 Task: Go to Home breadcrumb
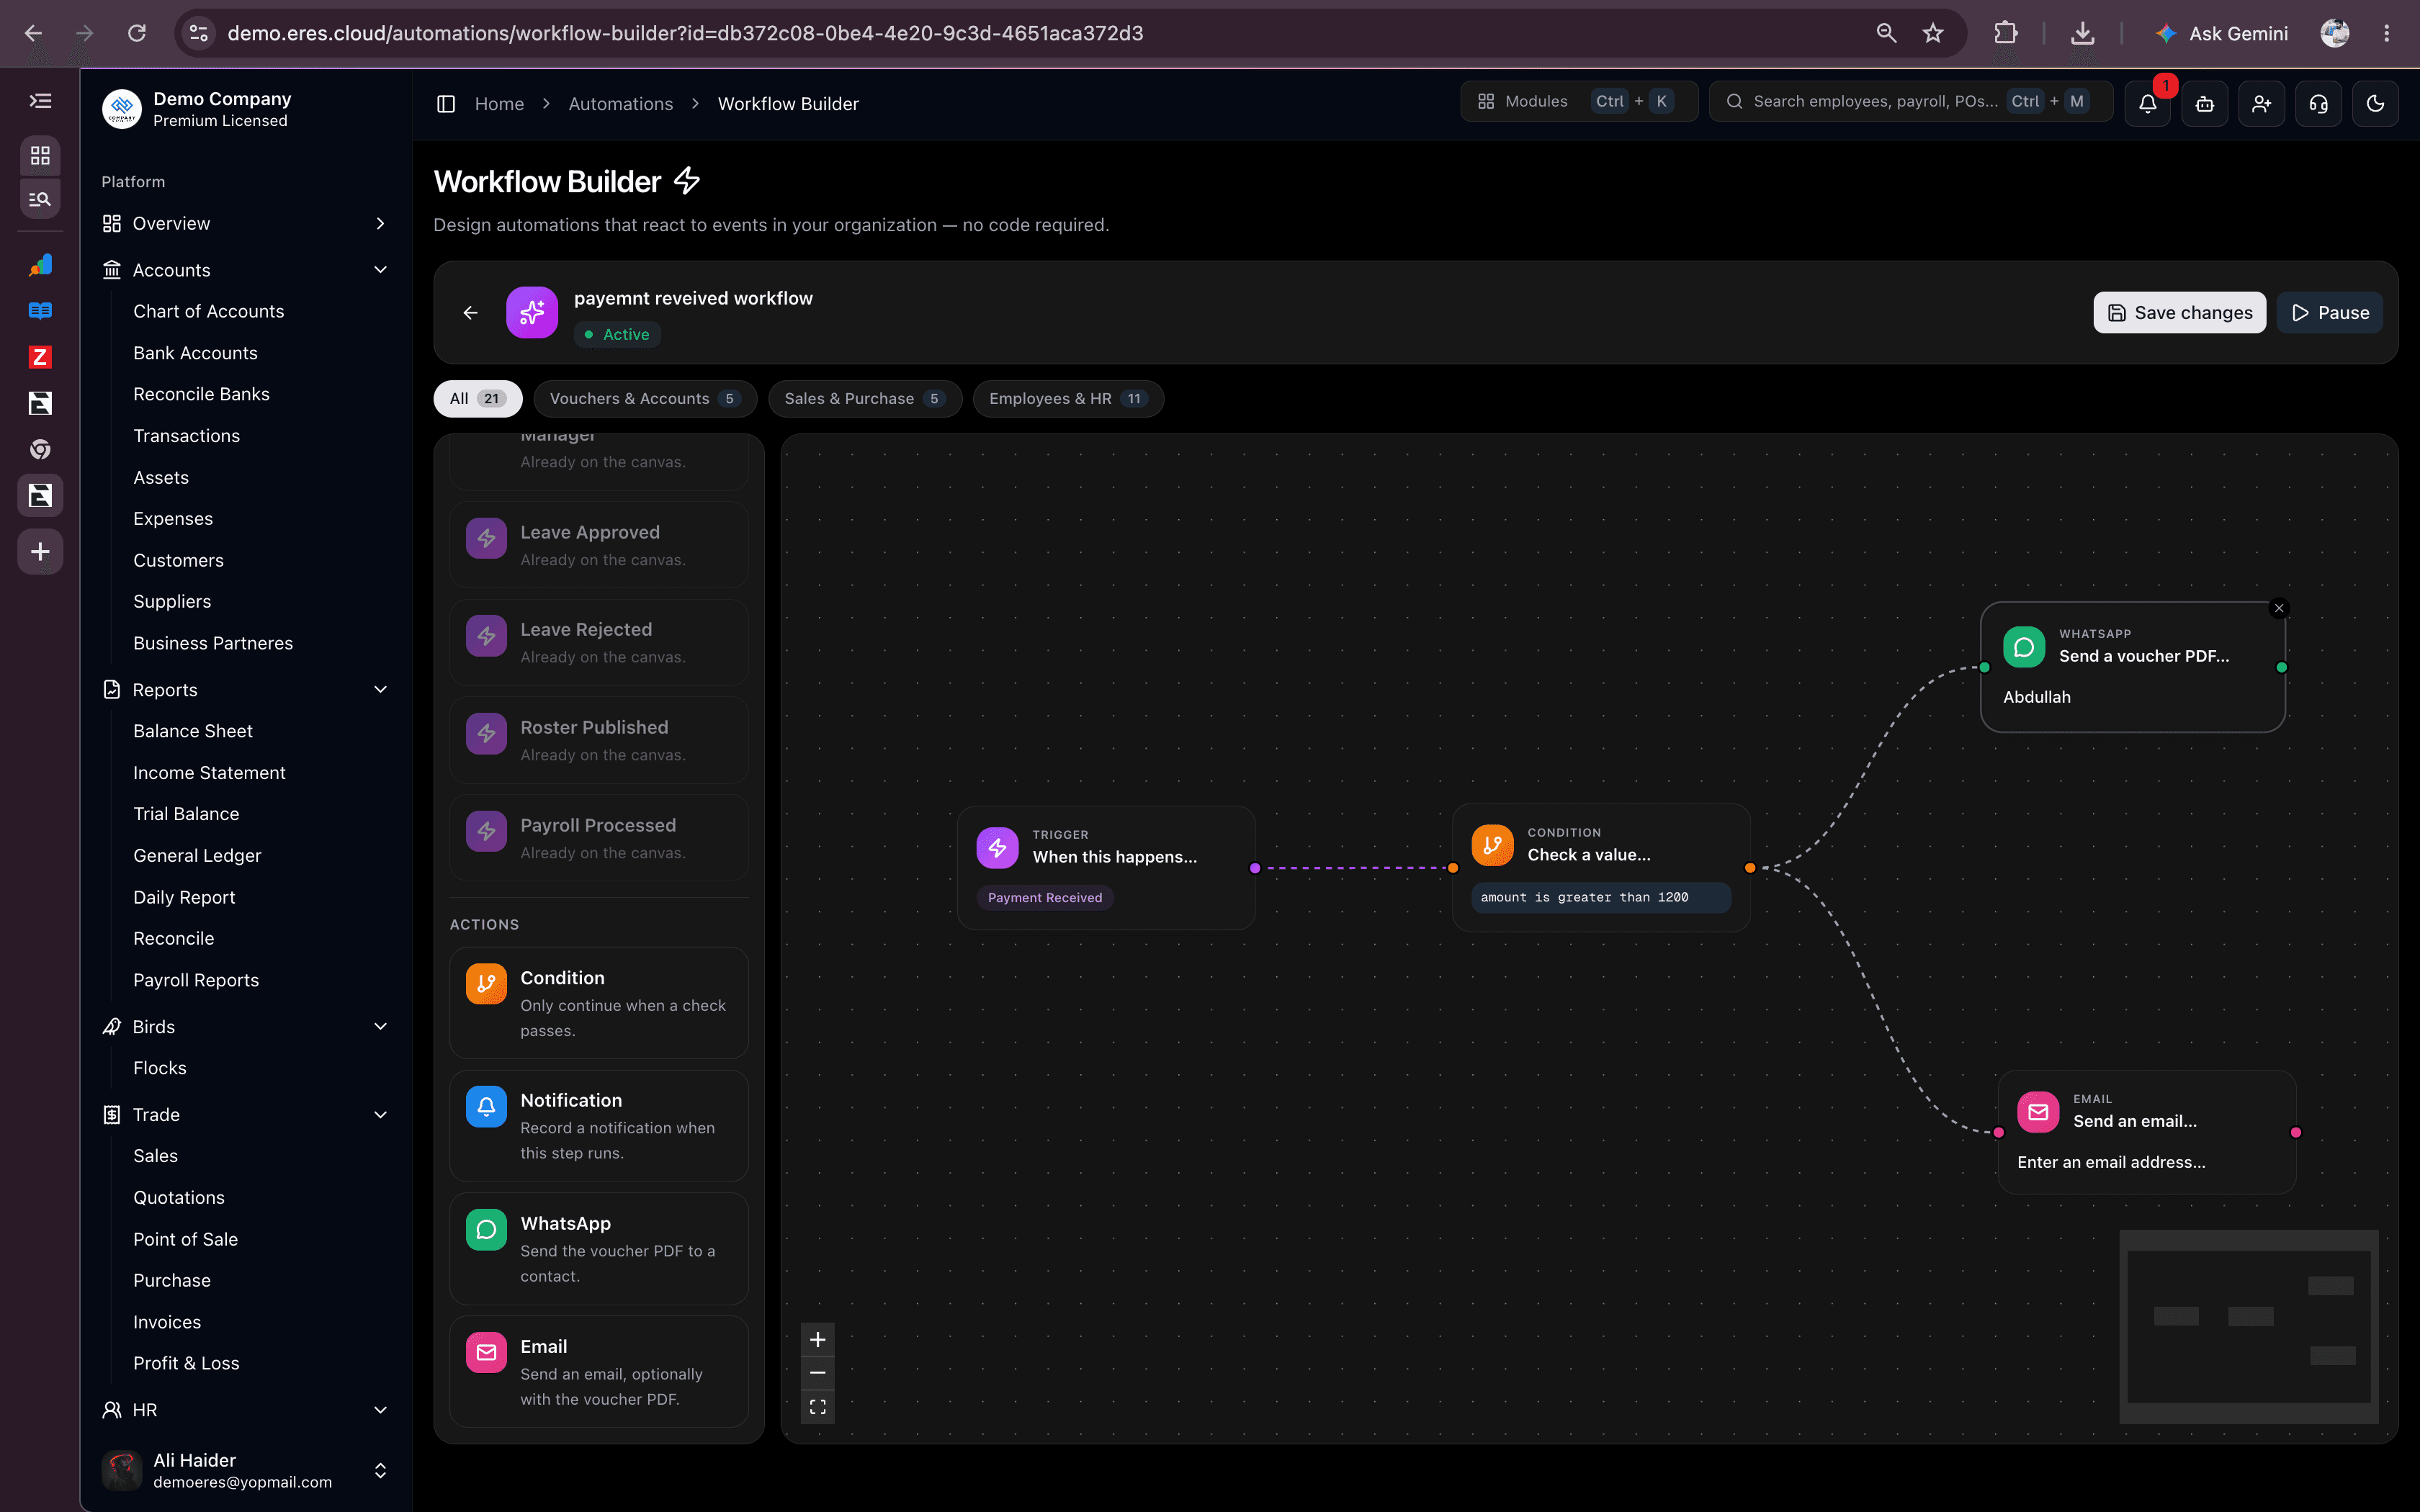click(499, 104)
